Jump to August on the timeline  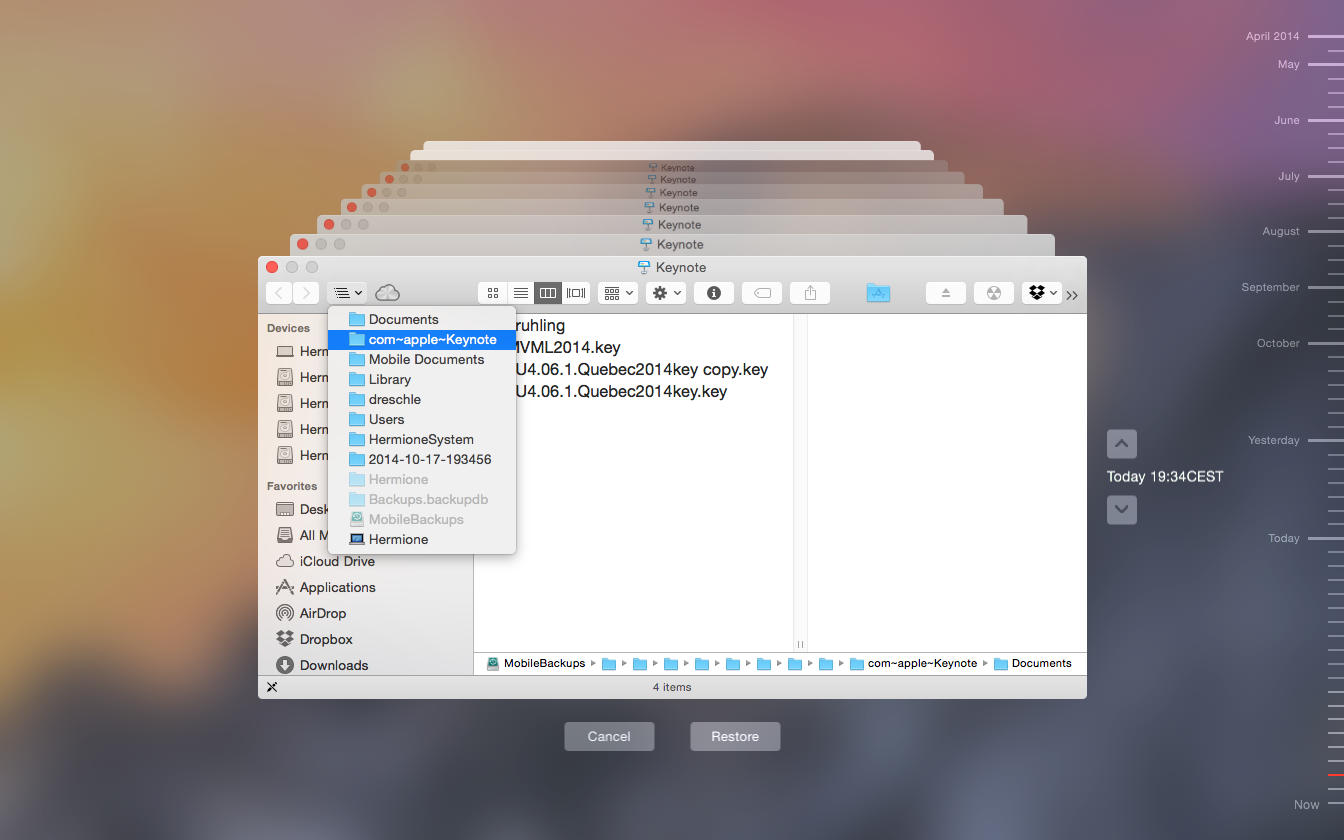coord(1281,231)
